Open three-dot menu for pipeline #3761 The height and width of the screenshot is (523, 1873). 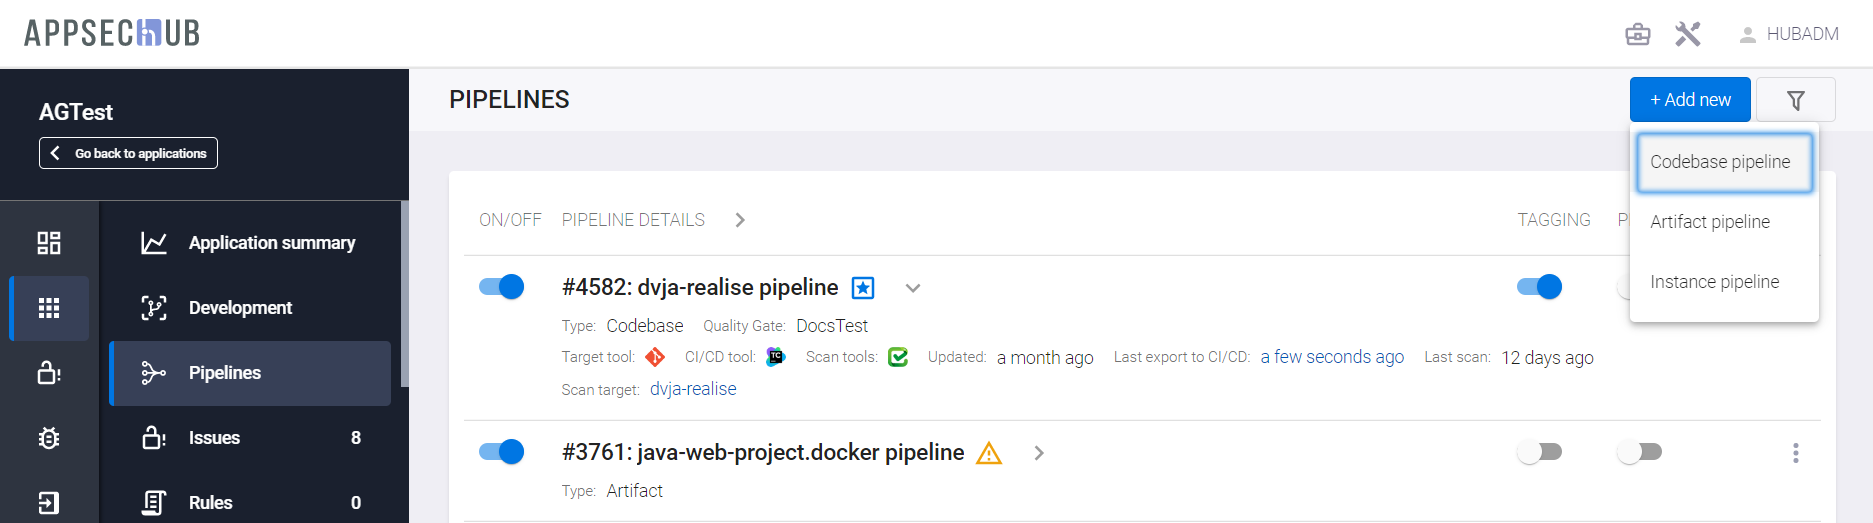(x=1795, y=453)
